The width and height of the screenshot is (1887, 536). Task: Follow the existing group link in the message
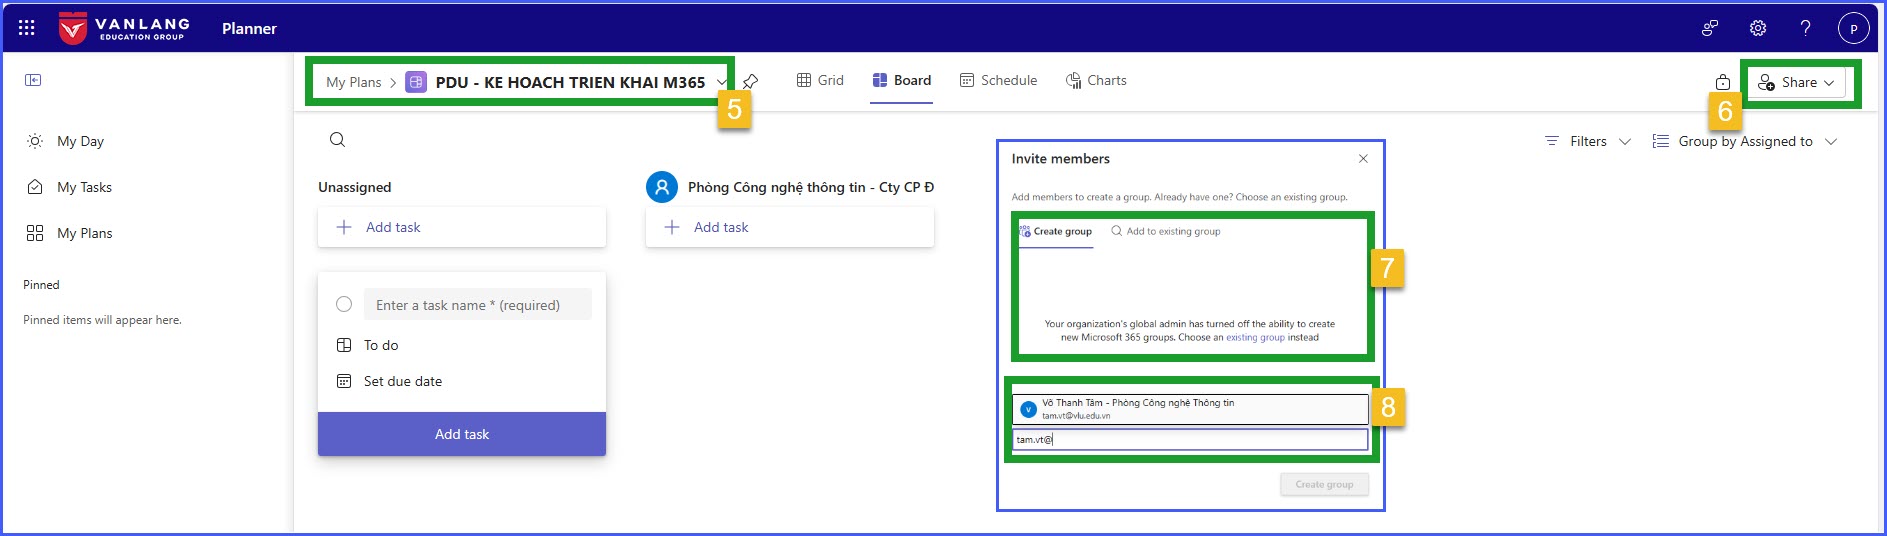1255,337
